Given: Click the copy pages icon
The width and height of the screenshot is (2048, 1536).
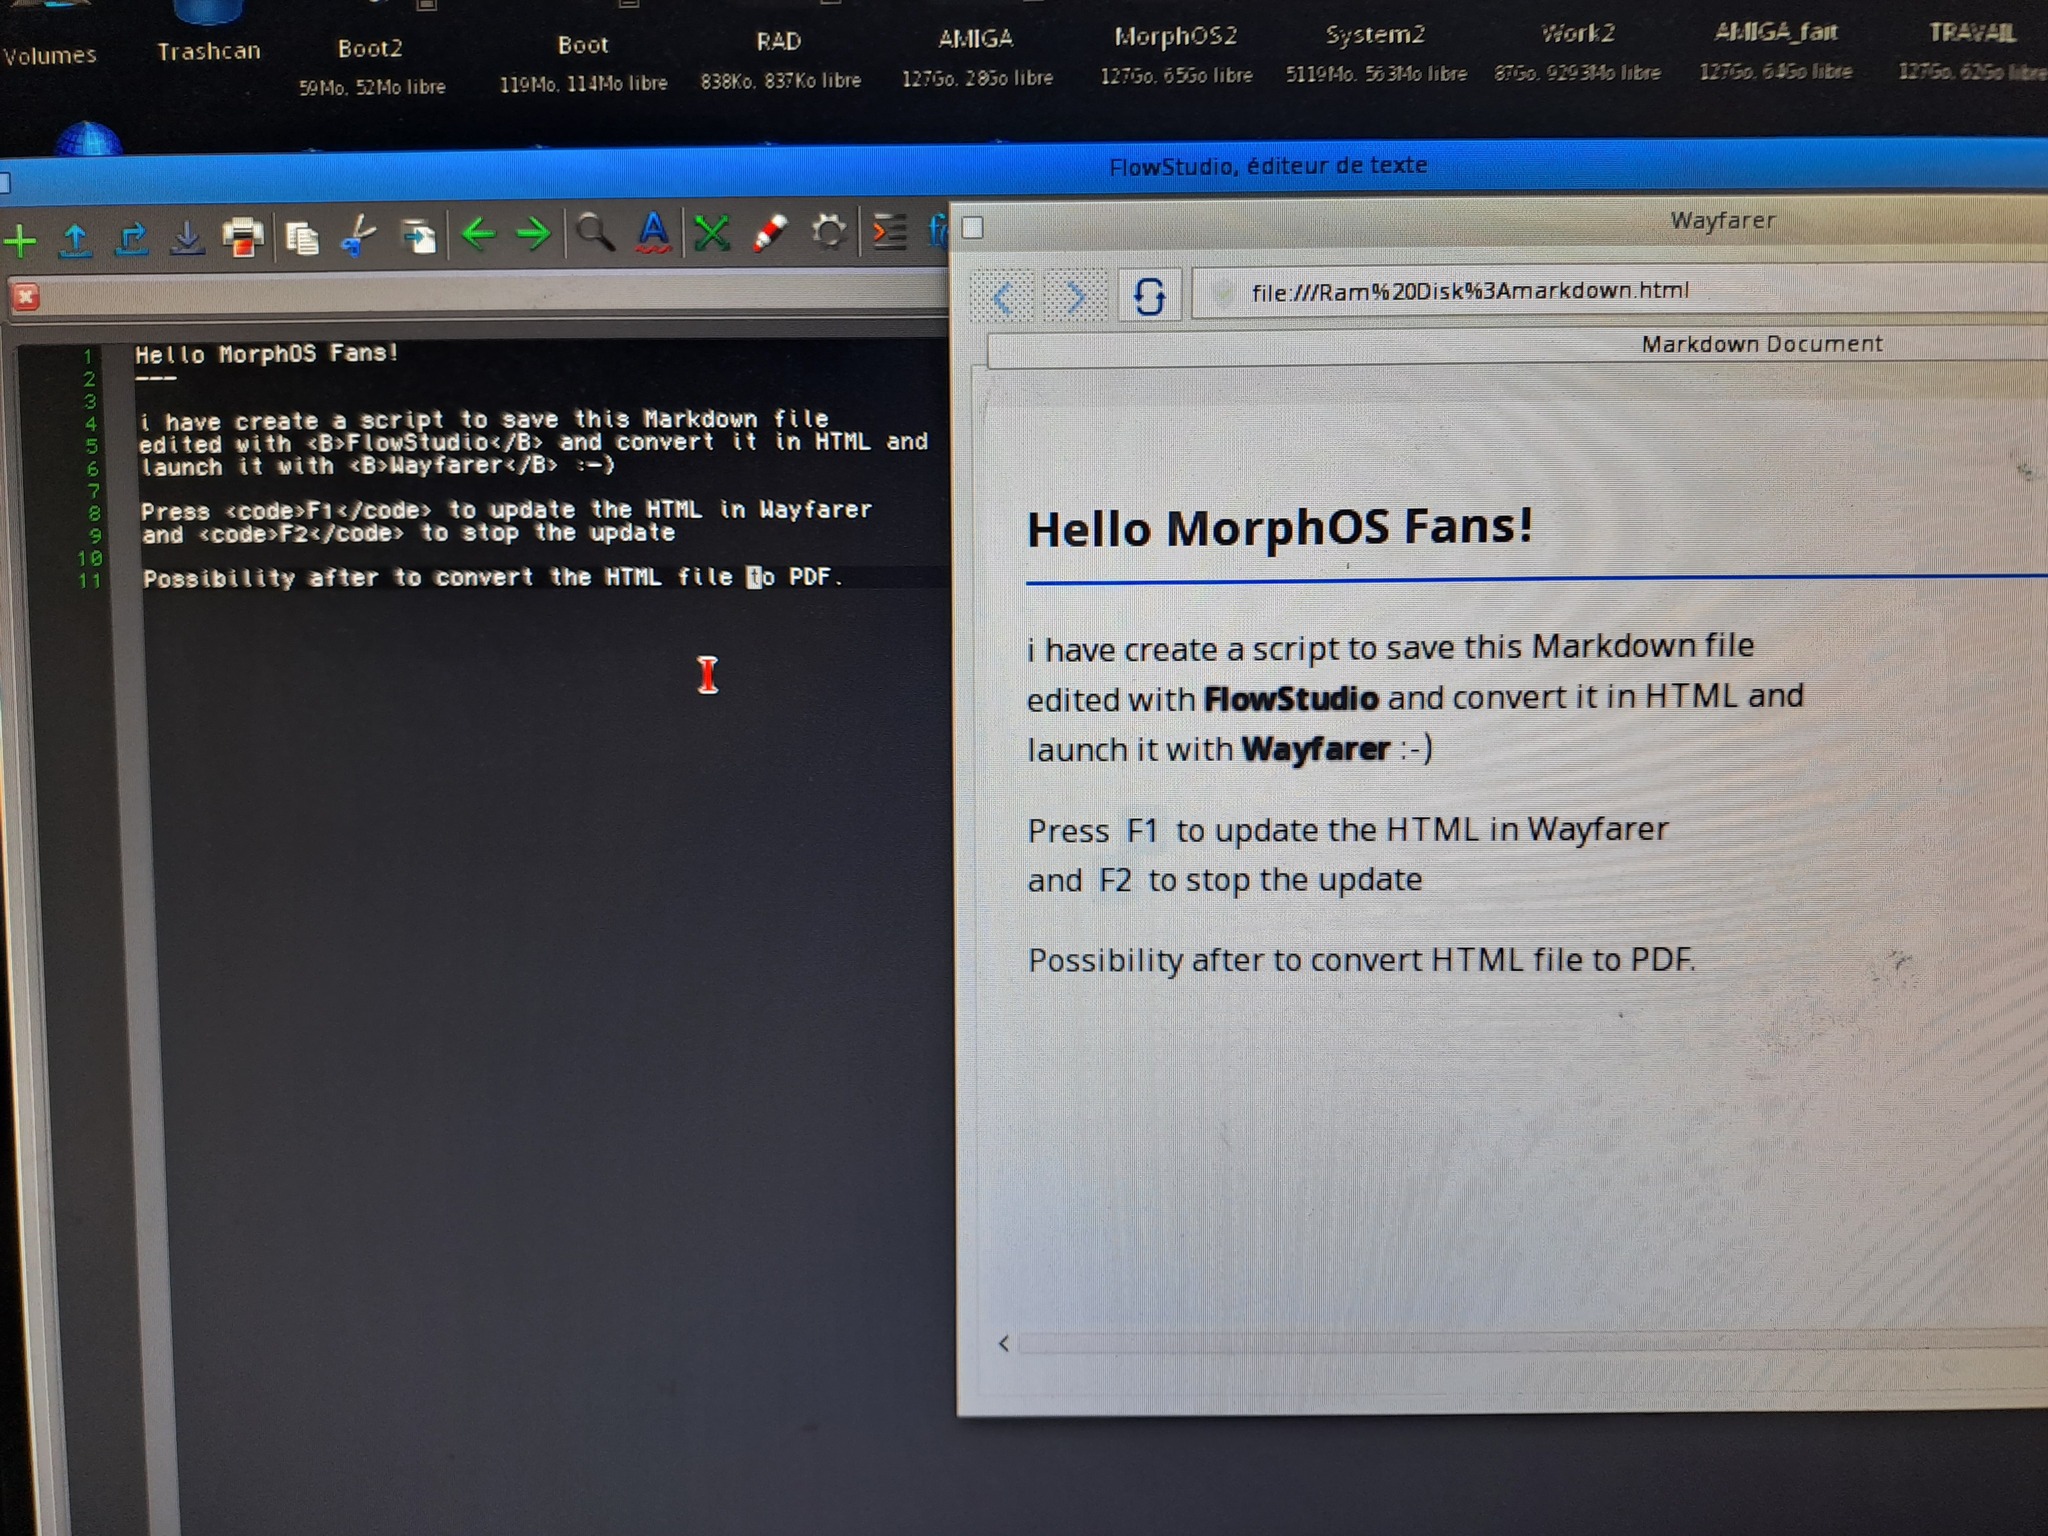Looking at the screenshot, I should (301, 237).
